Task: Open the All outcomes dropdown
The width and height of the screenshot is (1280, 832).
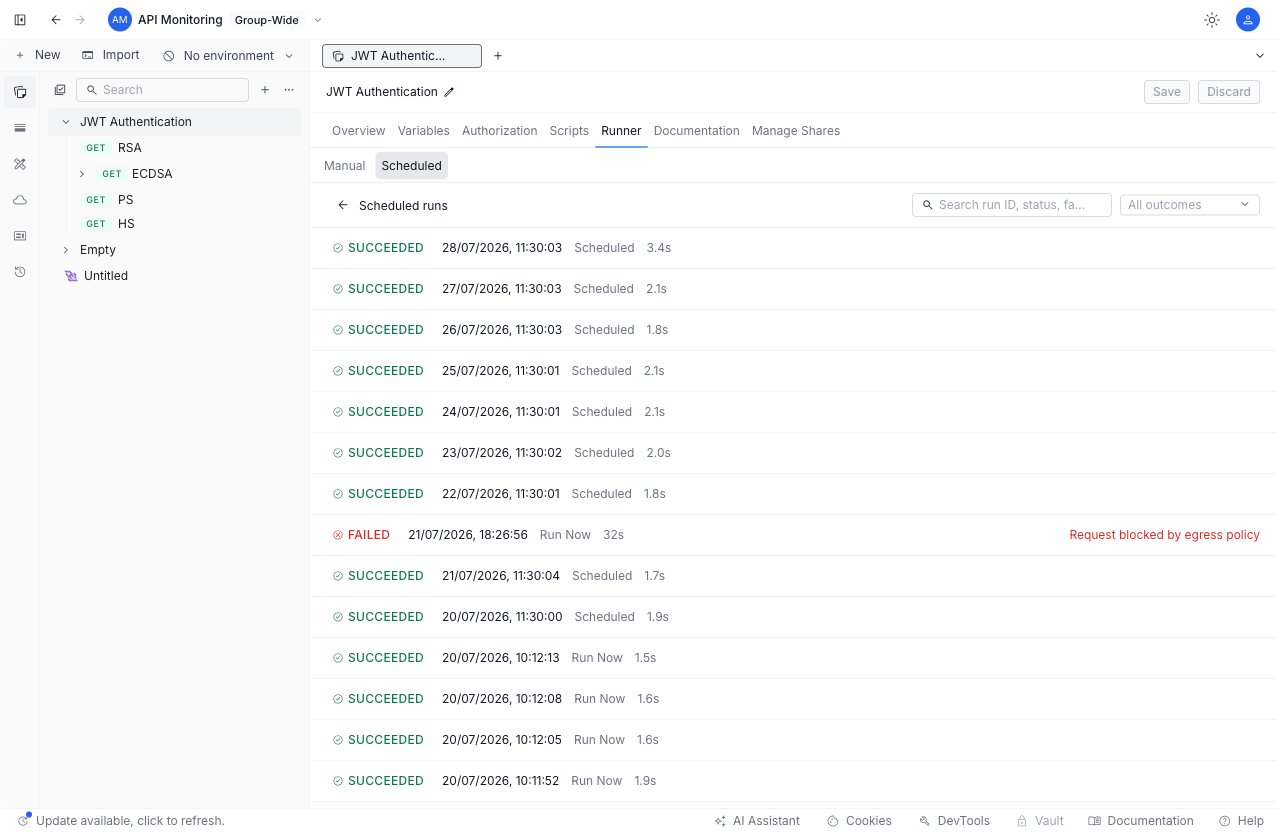Action: (1190, 205)
